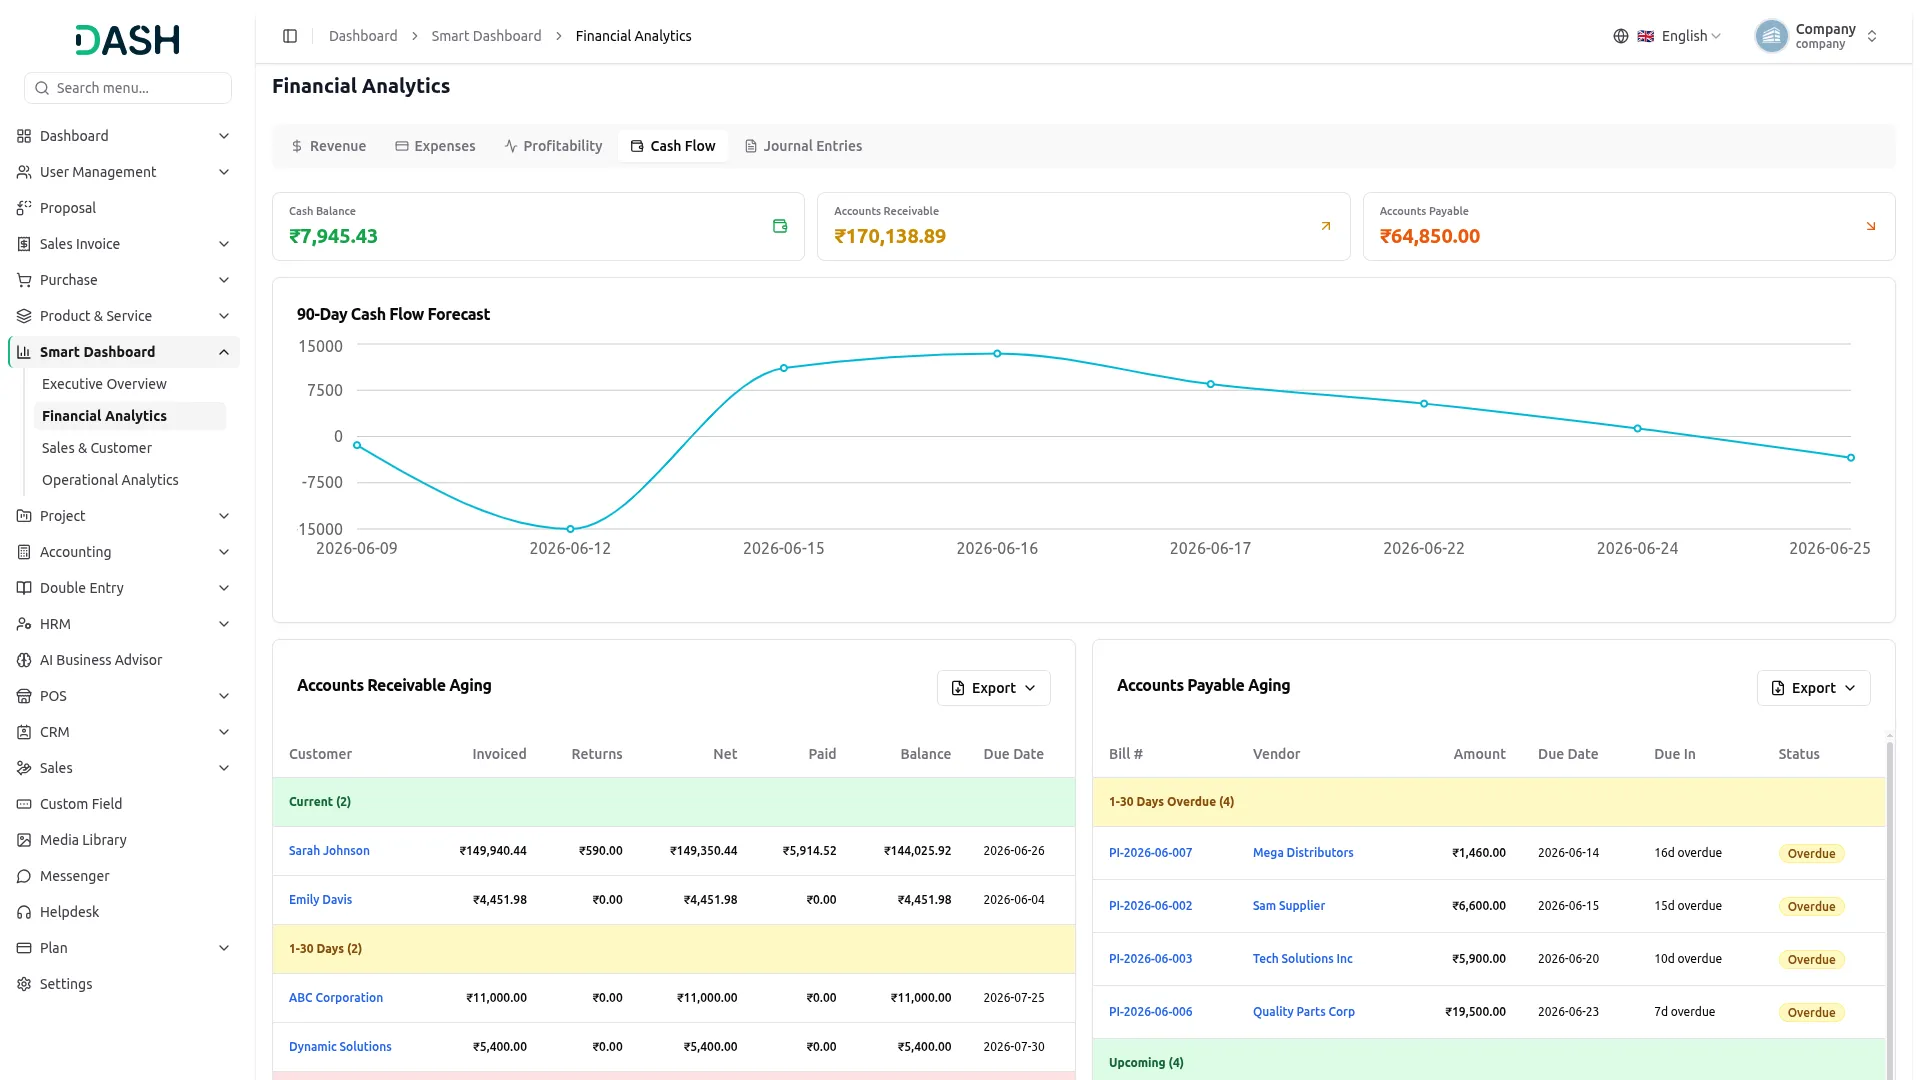Click the Cash Balance wallet icon
This screenshot has width=1920, height=1080.
coord(780,226)
